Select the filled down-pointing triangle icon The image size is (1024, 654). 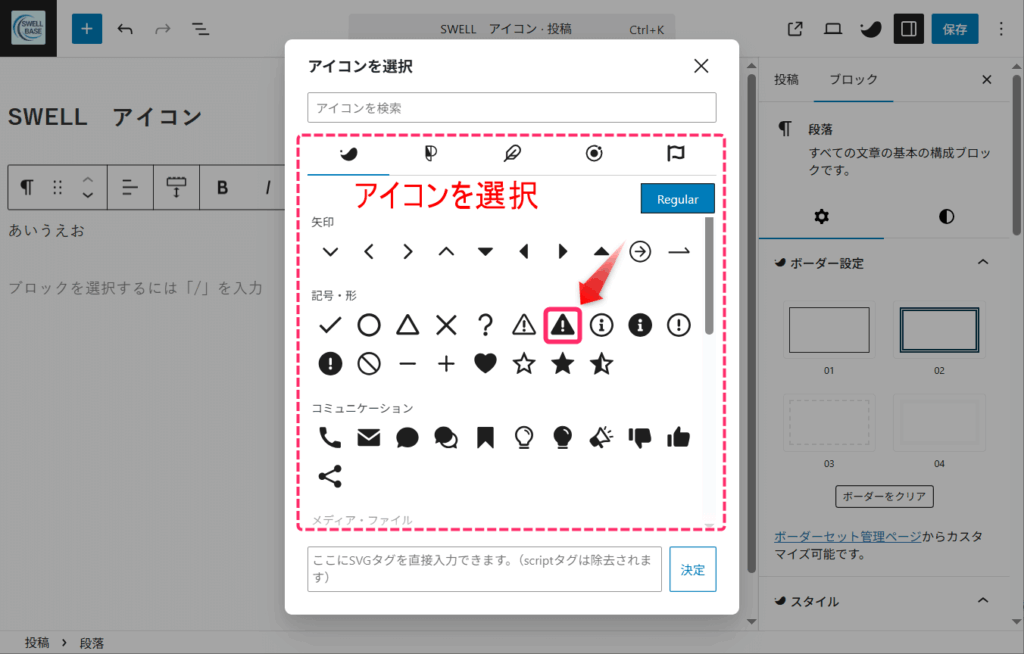click(x=485, y=252)
